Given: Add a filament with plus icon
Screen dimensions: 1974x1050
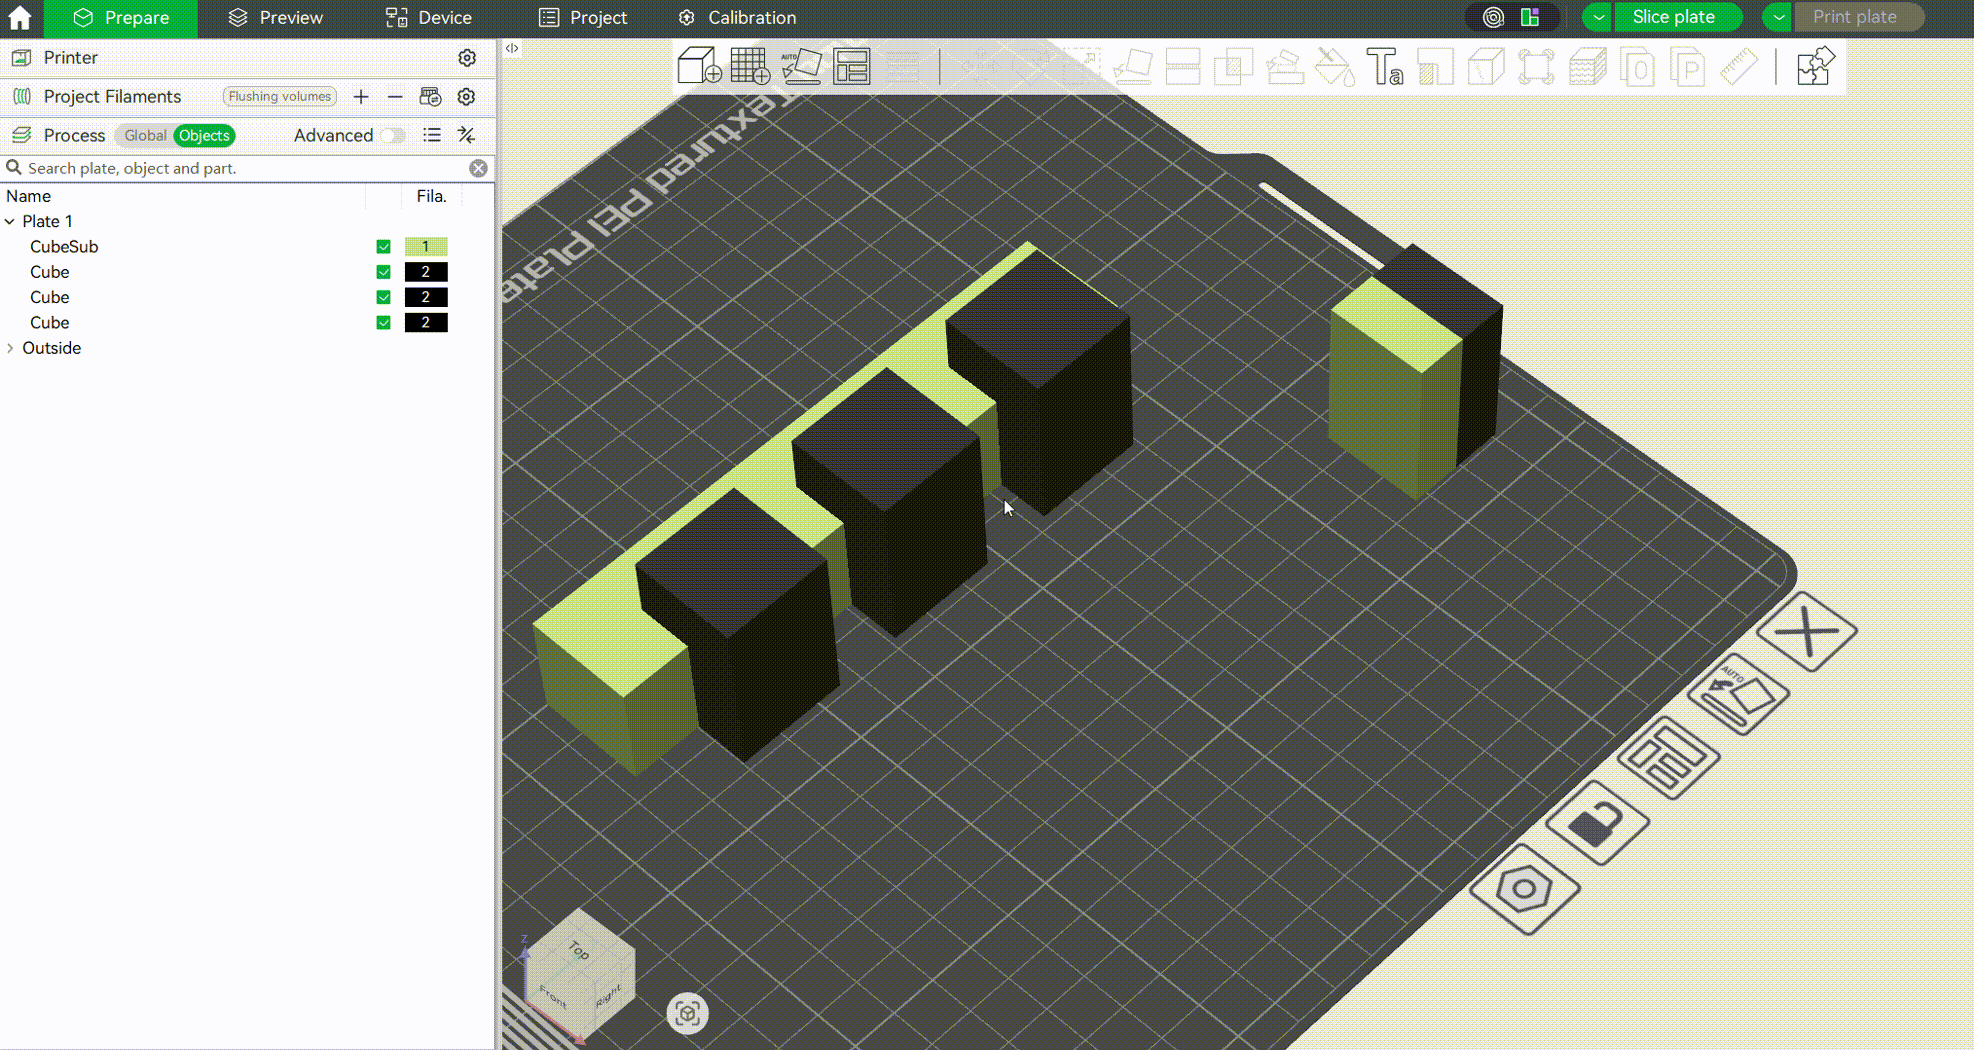Looking at the screenshot, I should 361,97.
